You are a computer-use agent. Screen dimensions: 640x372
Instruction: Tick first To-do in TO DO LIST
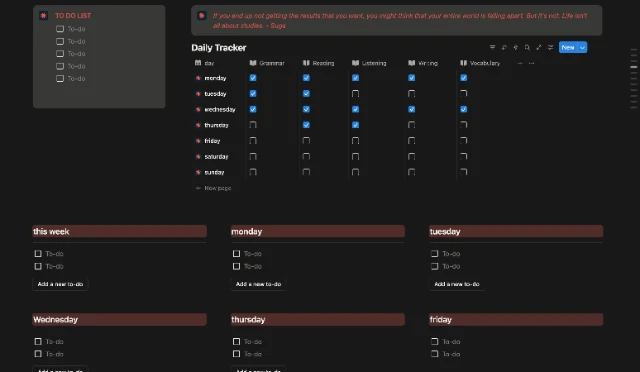pos(60,29)
